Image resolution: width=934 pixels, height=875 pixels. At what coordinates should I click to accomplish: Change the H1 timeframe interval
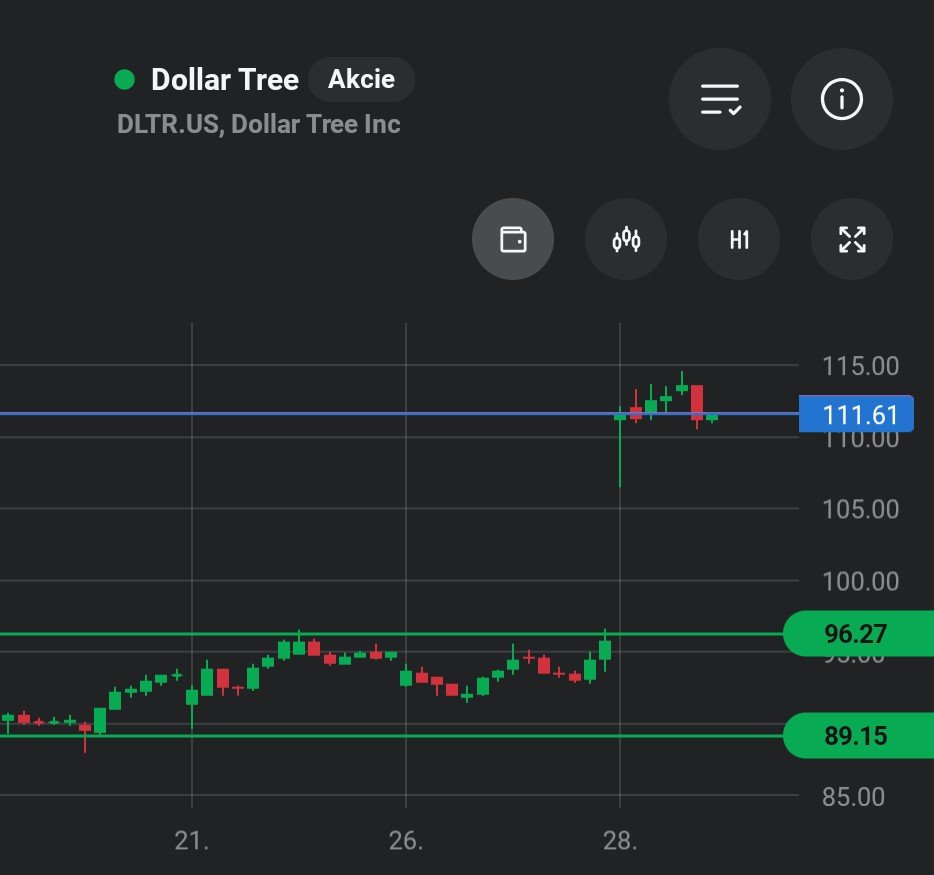tap(739, 239)
